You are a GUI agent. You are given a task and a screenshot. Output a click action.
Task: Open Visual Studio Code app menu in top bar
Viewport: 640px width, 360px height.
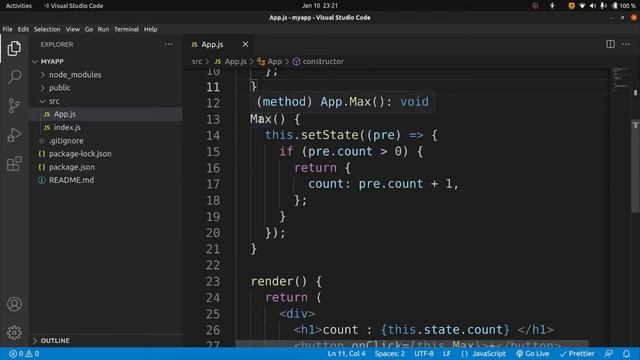(x=73, y=6)
